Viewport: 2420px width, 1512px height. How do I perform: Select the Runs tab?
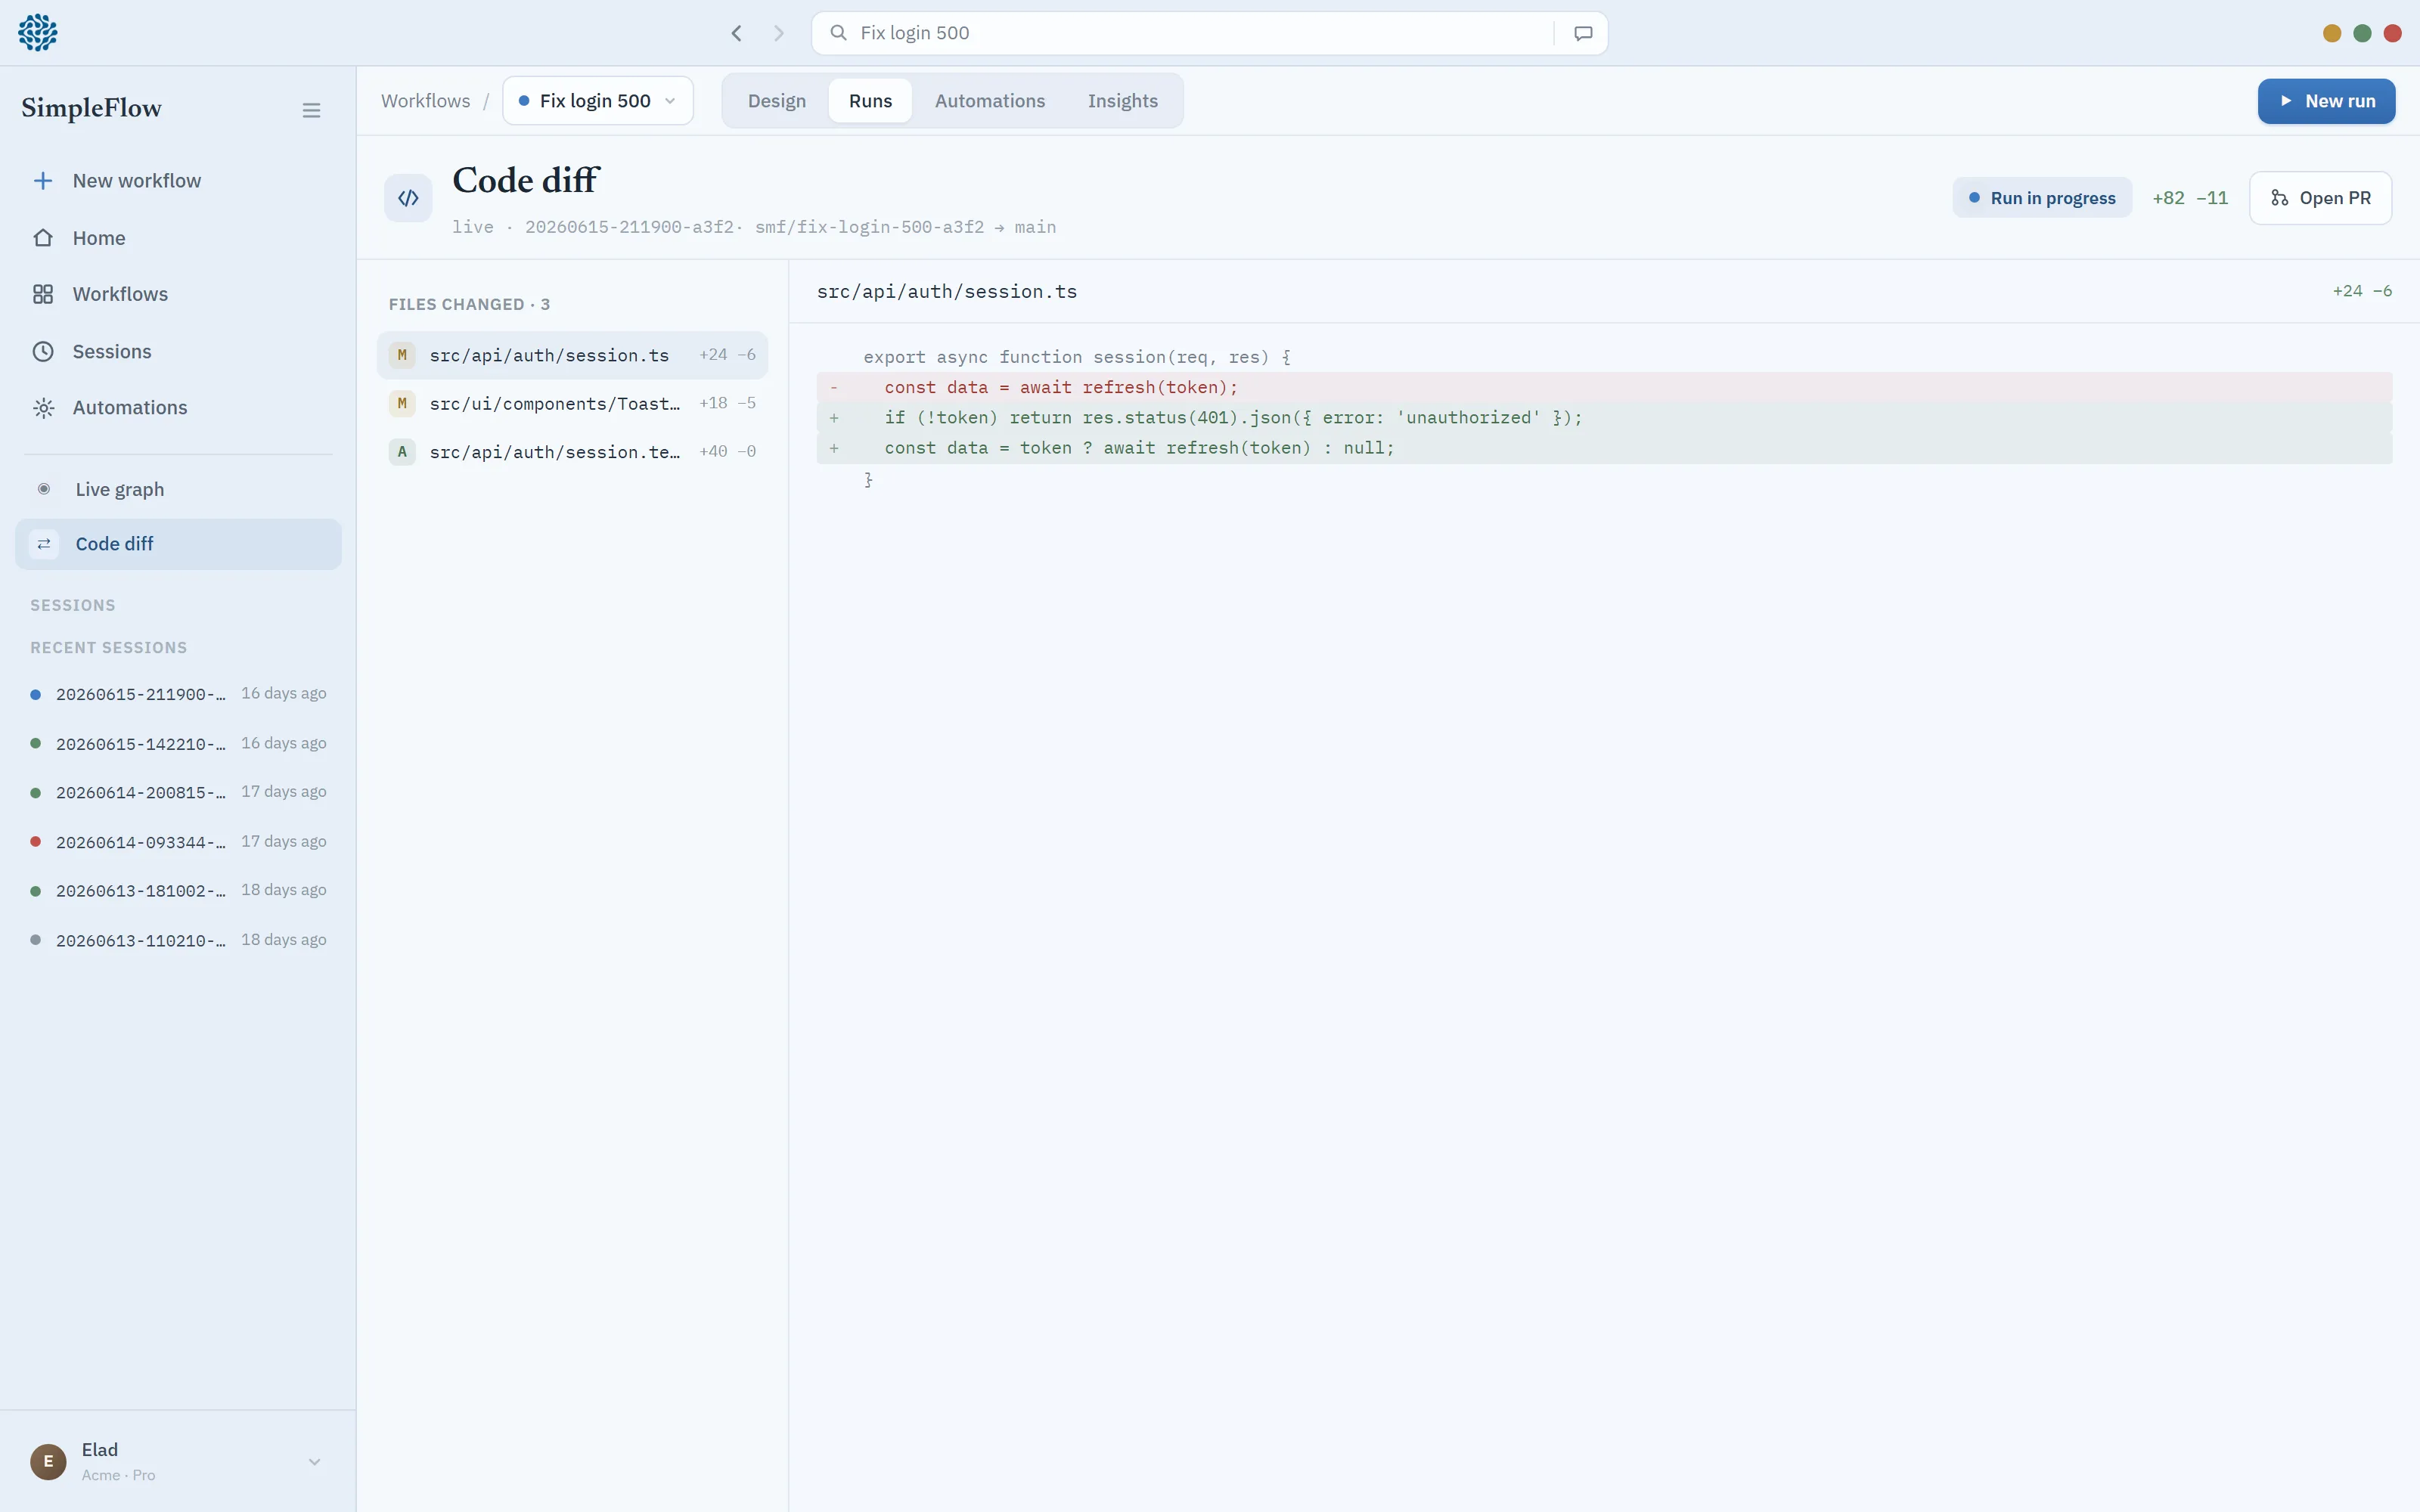(x=870, y=101)
